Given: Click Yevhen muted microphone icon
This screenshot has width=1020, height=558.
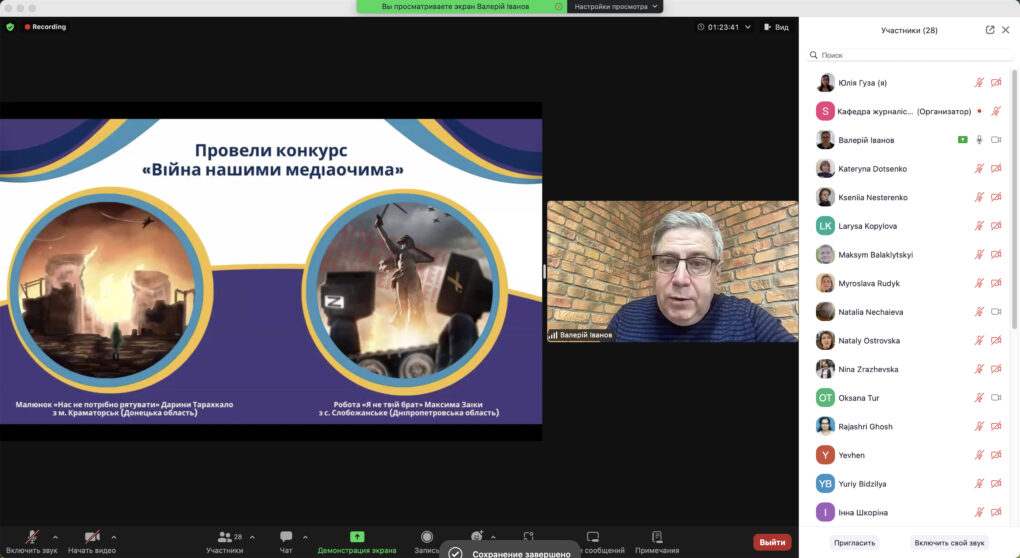Looking at the screenshot, I should (979, 455).
